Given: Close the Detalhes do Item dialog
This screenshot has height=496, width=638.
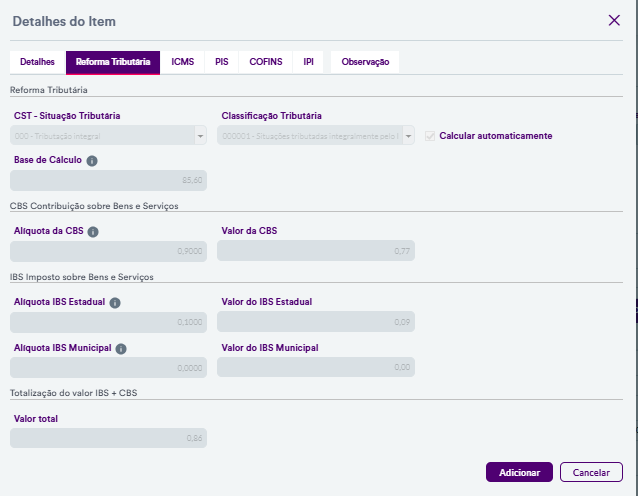Looking at the screenshot, I should tap(614, 20).
